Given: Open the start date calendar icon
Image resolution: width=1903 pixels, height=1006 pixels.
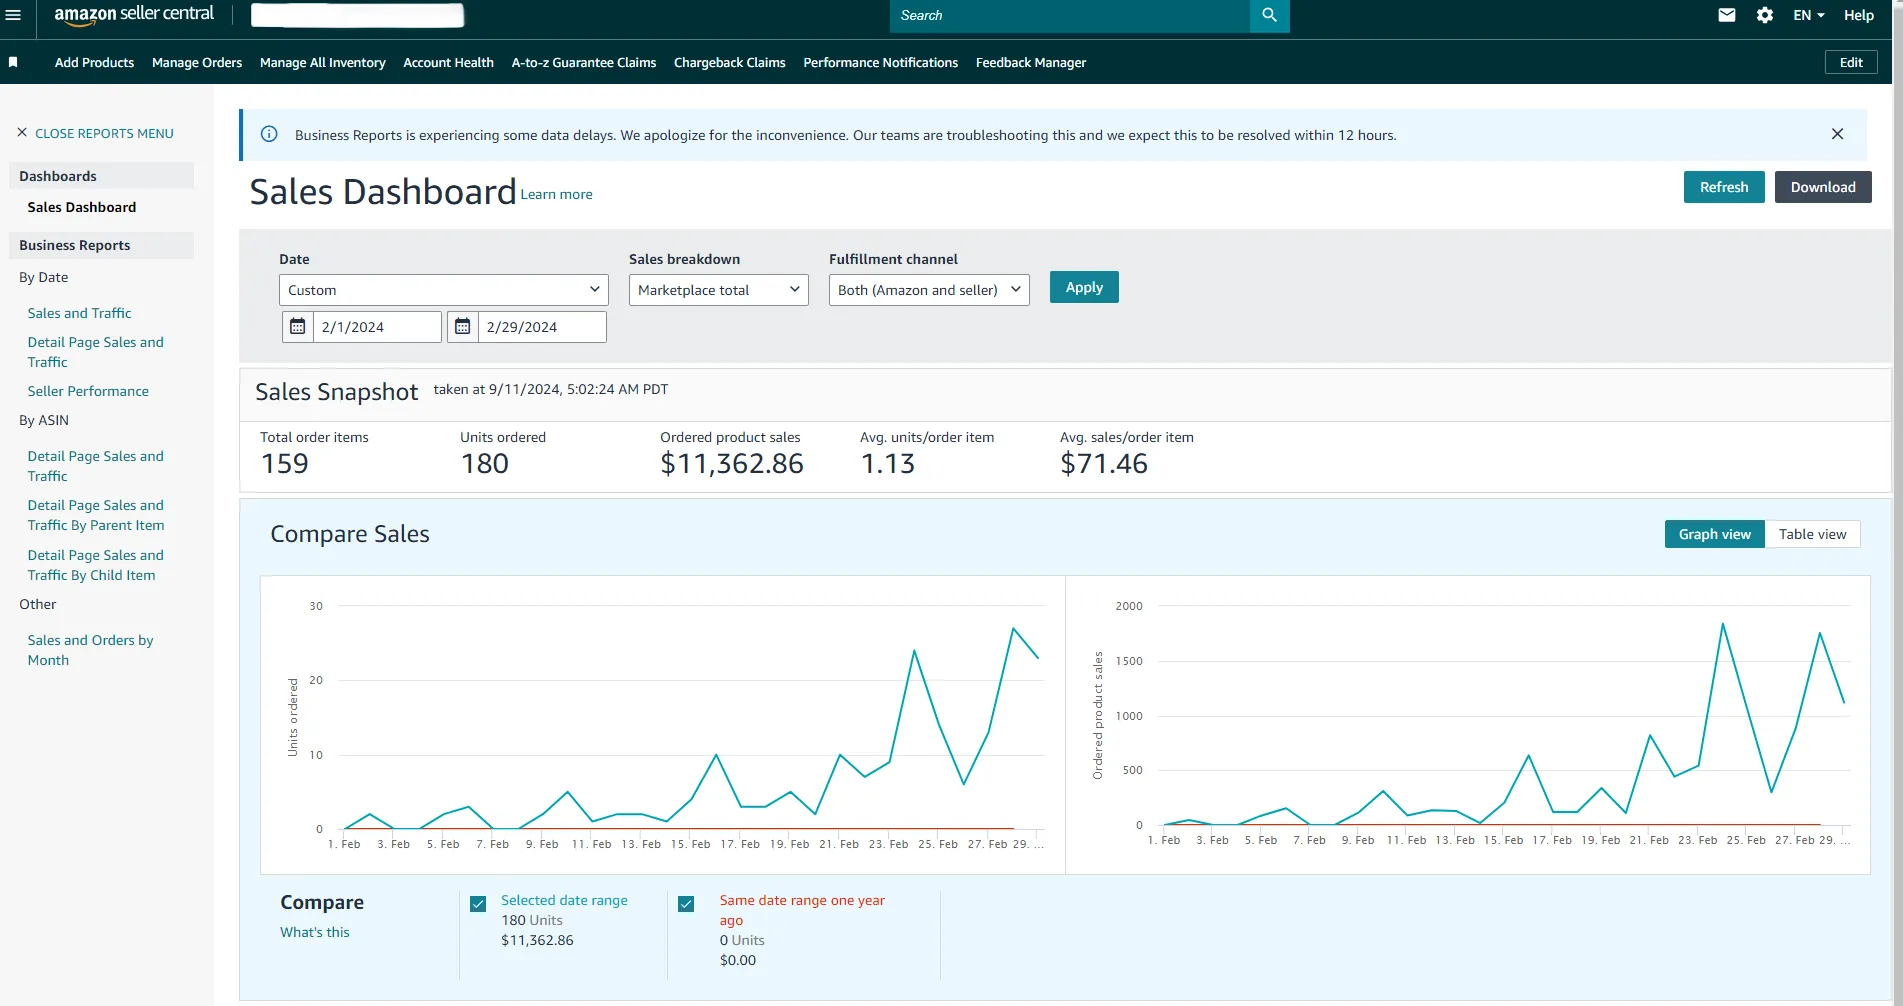Looking at the screenshot, I should tap(297, 327).
